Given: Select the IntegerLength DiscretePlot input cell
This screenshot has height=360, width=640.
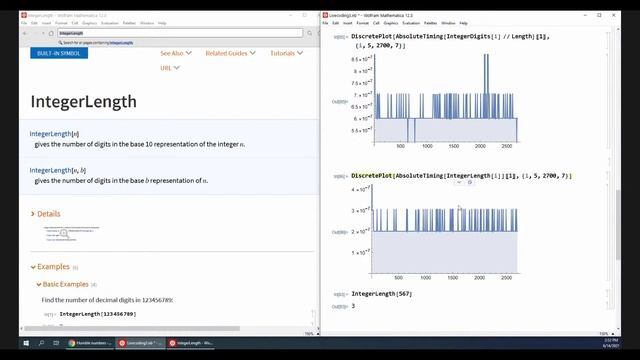Looking at the screenshot, I should [461, 176].
